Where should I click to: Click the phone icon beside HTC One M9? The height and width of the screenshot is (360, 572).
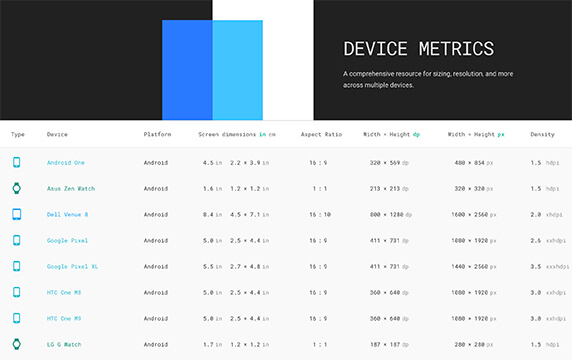pos(16,318)
